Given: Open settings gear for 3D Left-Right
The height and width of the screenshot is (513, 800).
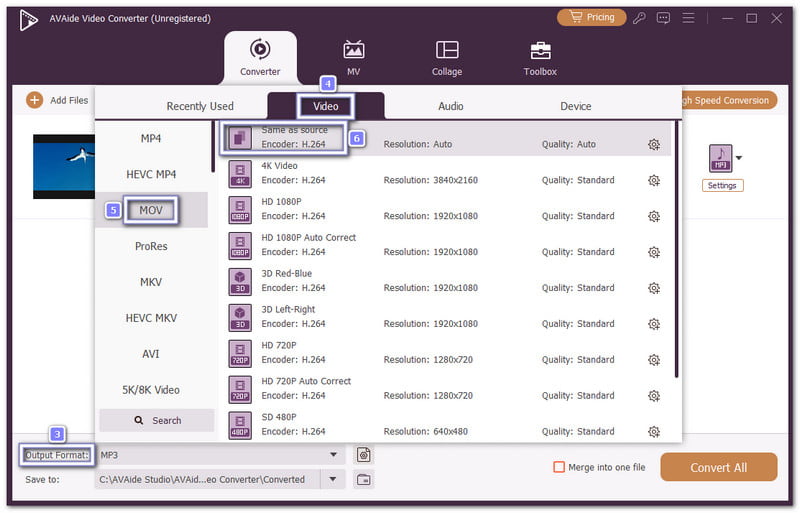Looking at the screenshot, I should click(x=654, y=324).
